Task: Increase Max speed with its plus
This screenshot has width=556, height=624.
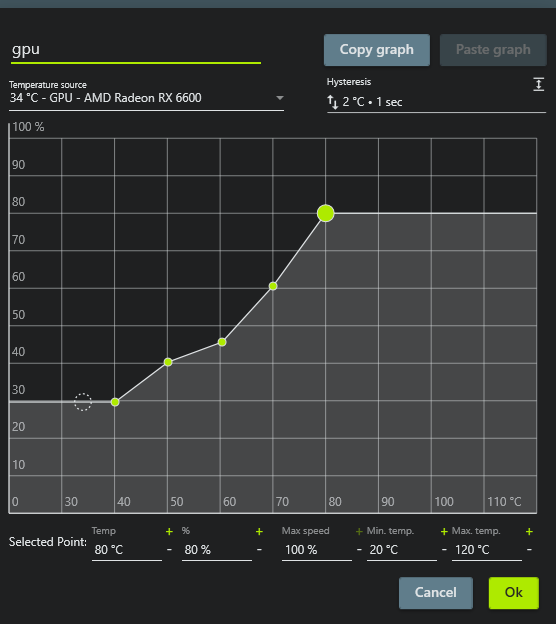Action: (359, 532)
